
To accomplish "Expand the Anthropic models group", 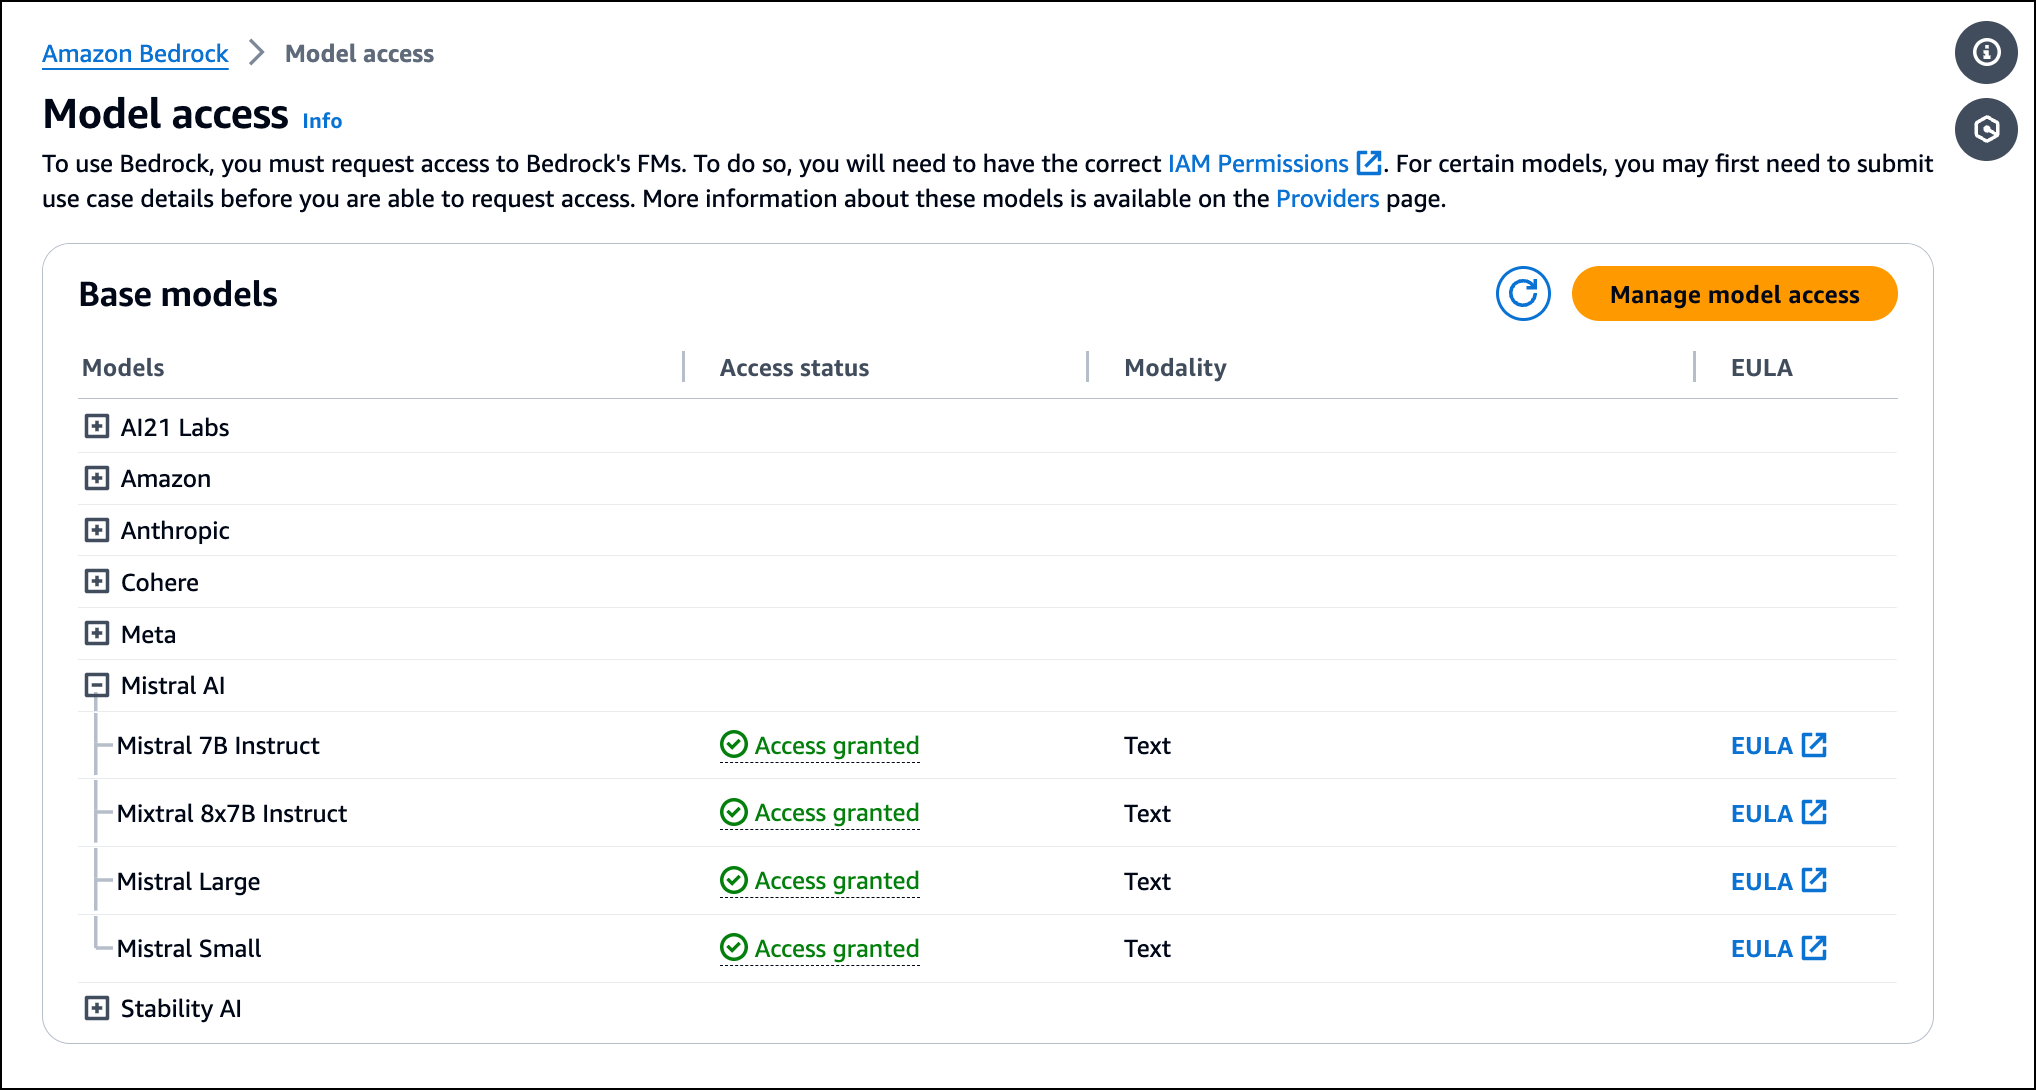I will click(97, 530).
